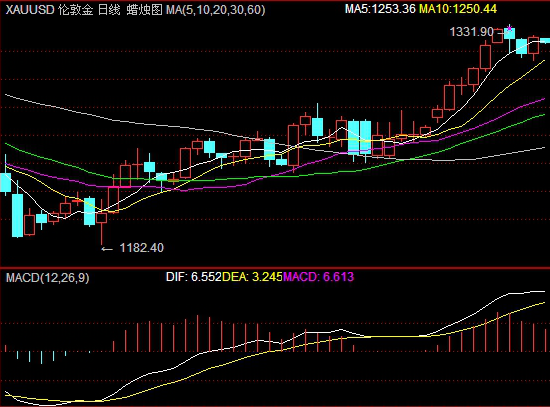Click the MA5:1253.36 value
Screen dimensions: 550x407
tap(380, 9)
